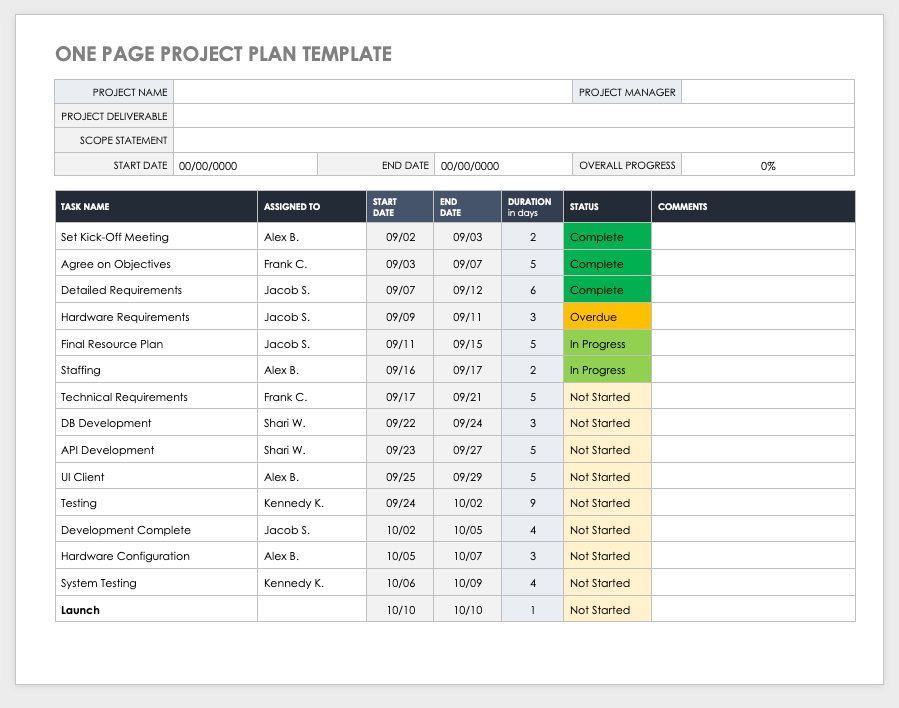Click the Project Deliverable field
Image resolution: width=899 pixels, height=708 pixels.
[x=514, y=116]
